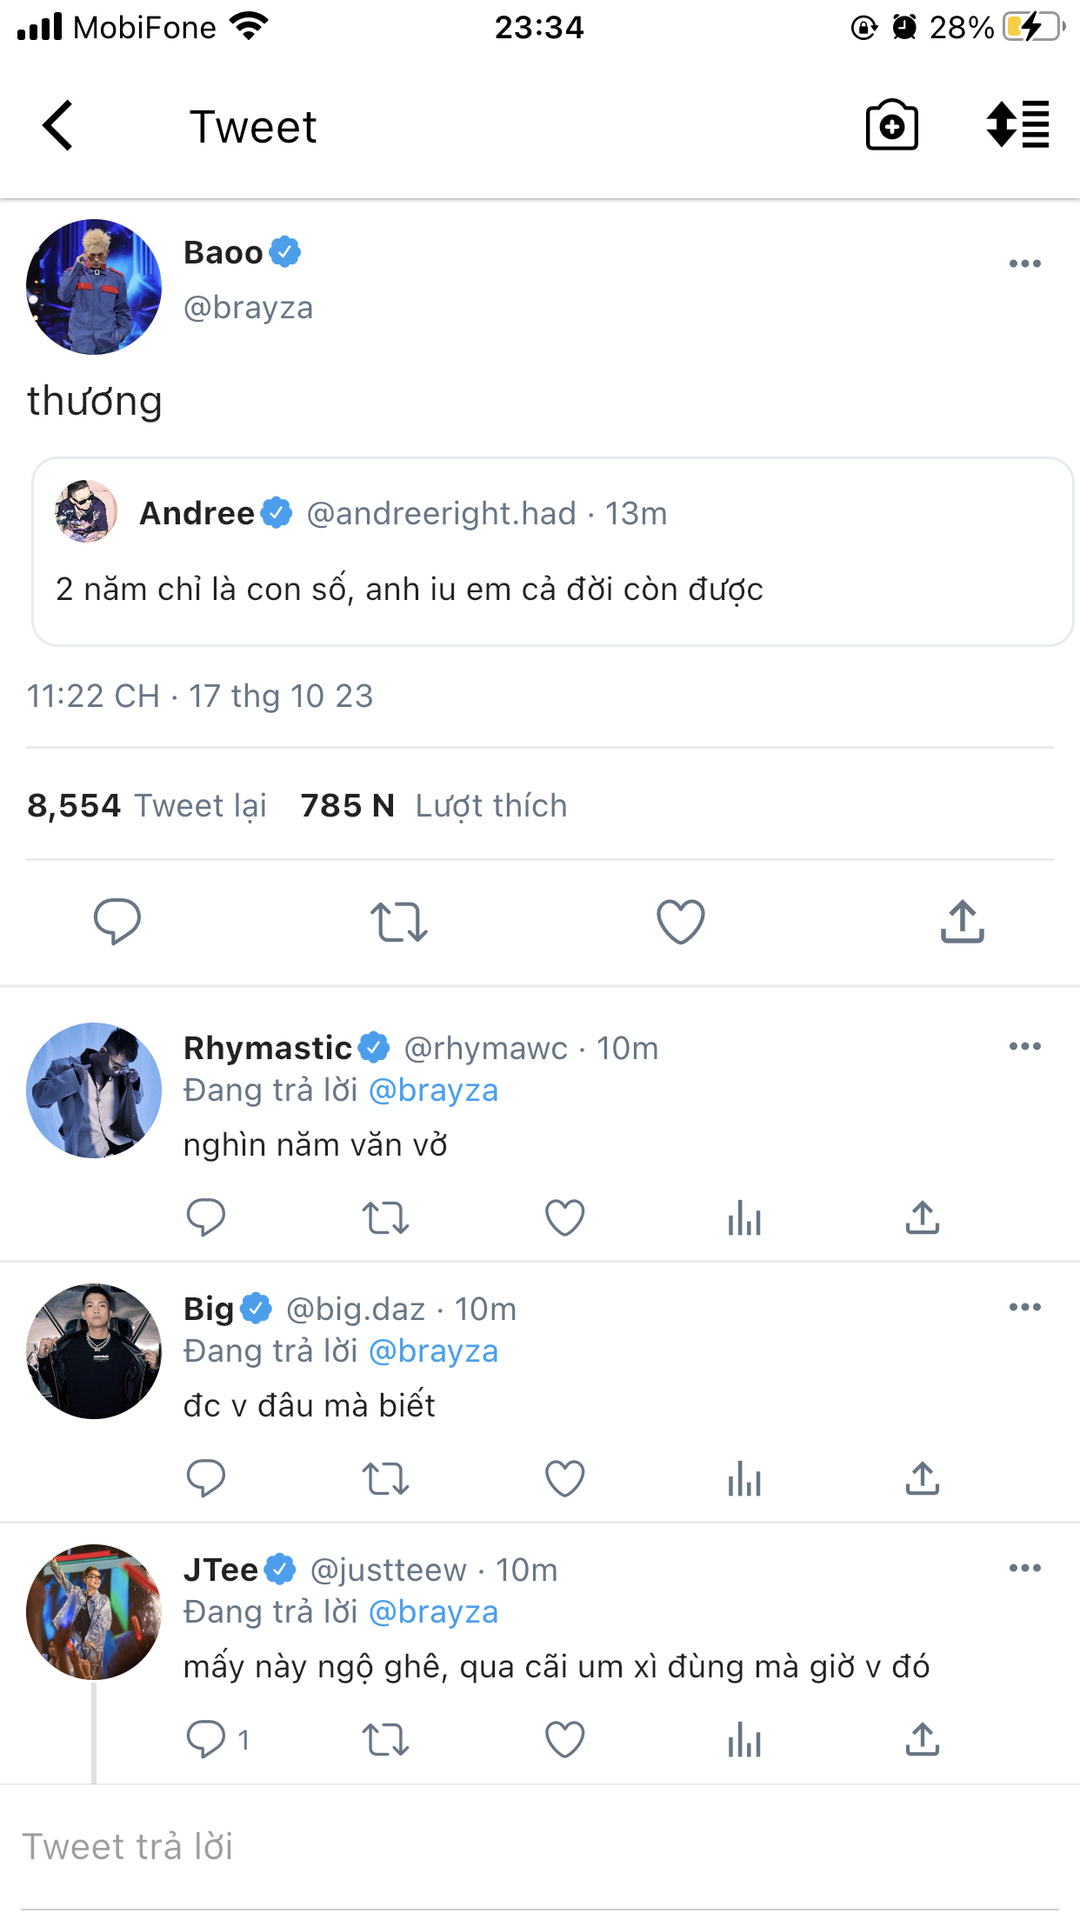Open more options on Big's reply
Image resolution: width=1080 pixels, height=1920 pixels.
pyautogui.click(x=1024, y=1308)
